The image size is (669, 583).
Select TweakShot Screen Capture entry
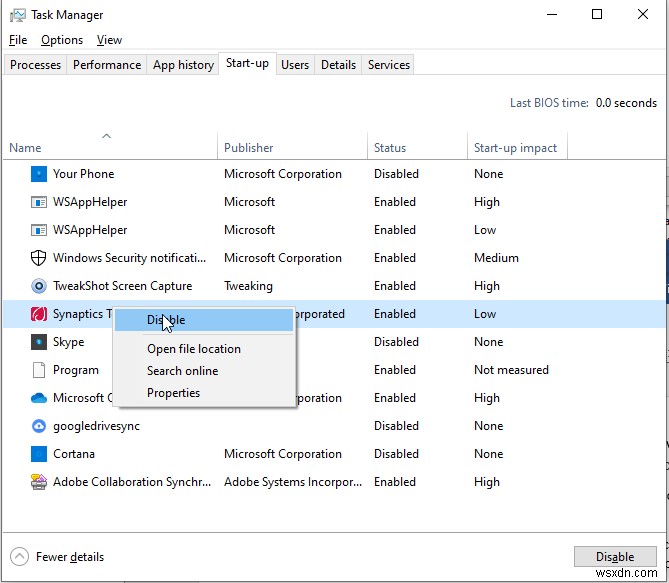(x=122, y=286)
